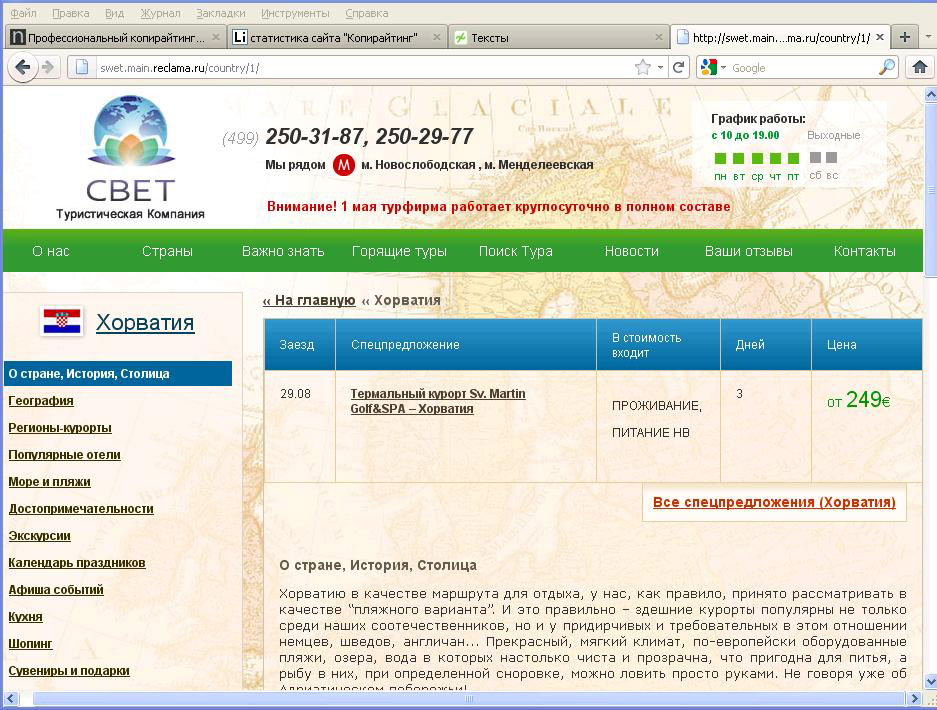Open Контакты navigation item
Screen dimensions: 937x710
865,251
